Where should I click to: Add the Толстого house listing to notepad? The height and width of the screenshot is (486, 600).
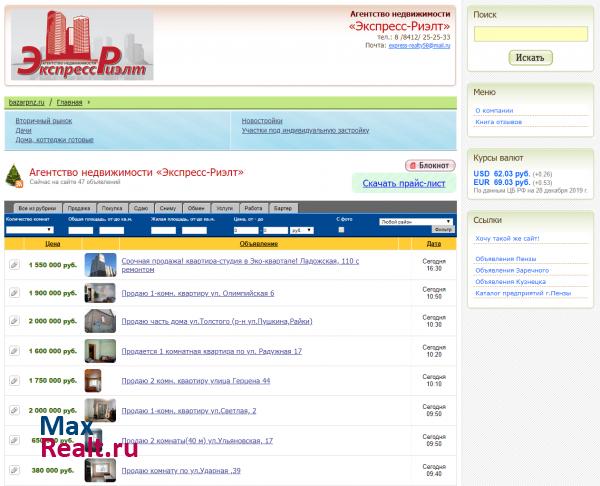click(x=14, y=321)
